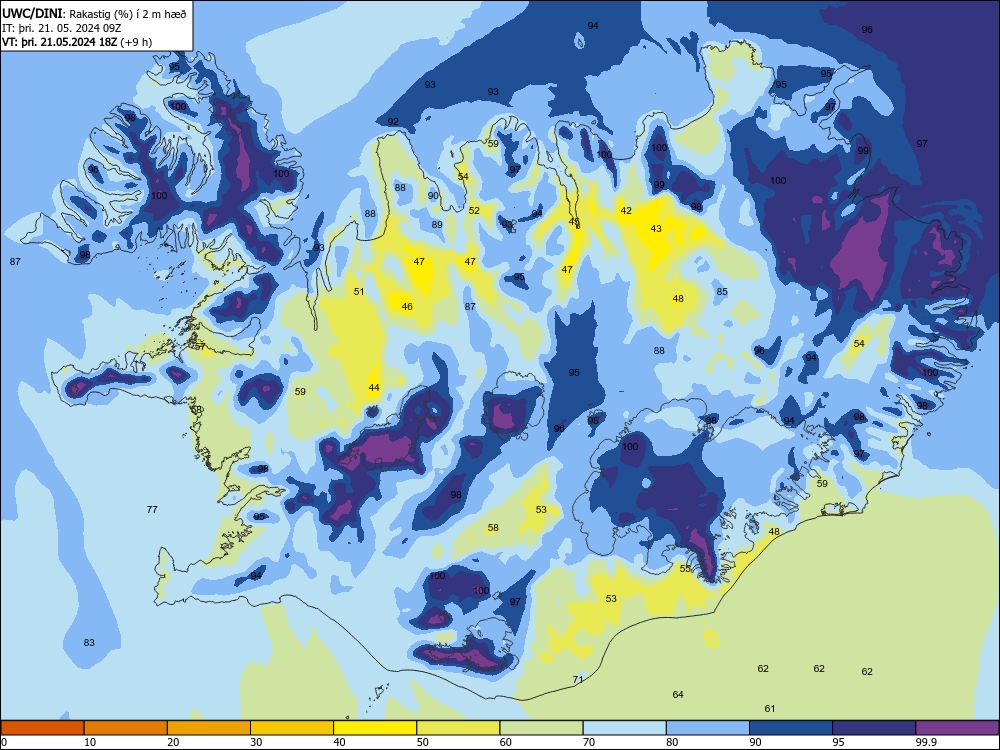The image size is (1000, 750).
Task: Click the humidity value 71 on the south coast
Action: 578,679
